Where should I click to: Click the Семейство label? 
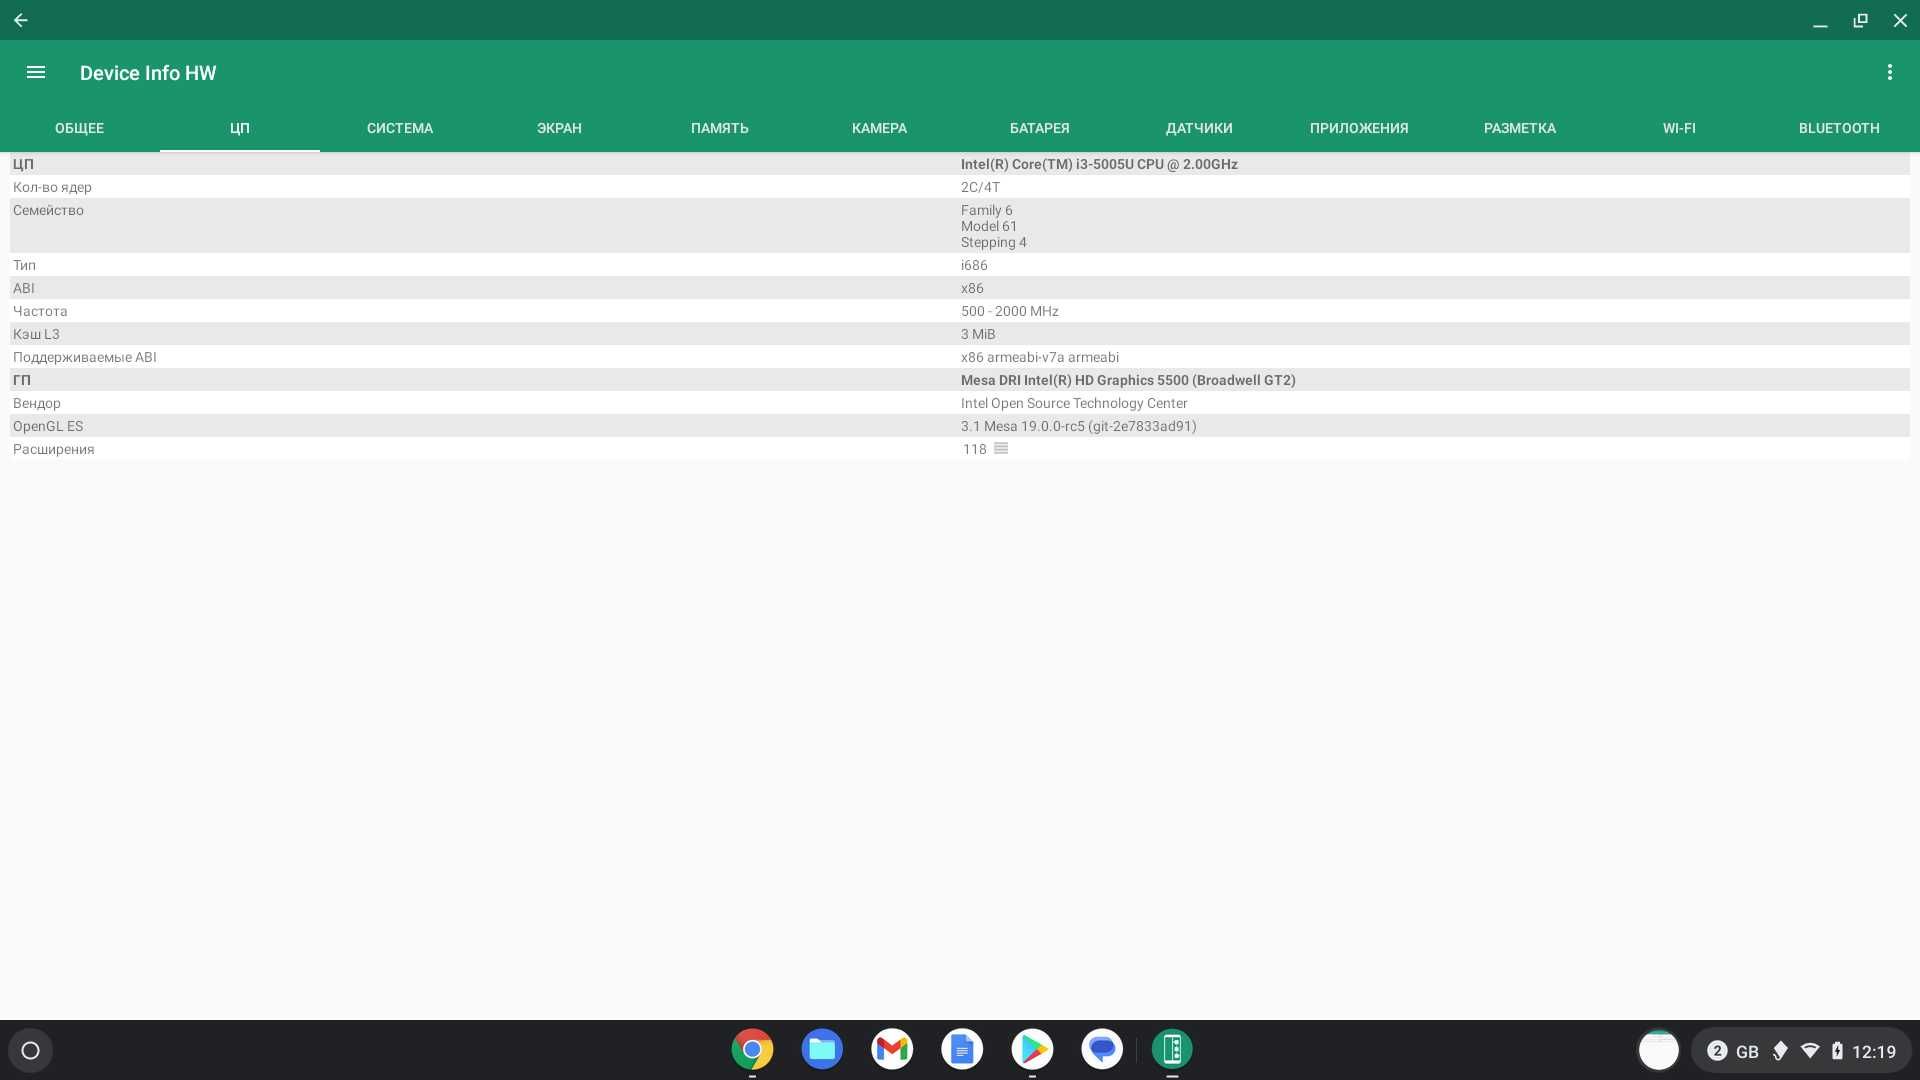(x=48, y=210)
